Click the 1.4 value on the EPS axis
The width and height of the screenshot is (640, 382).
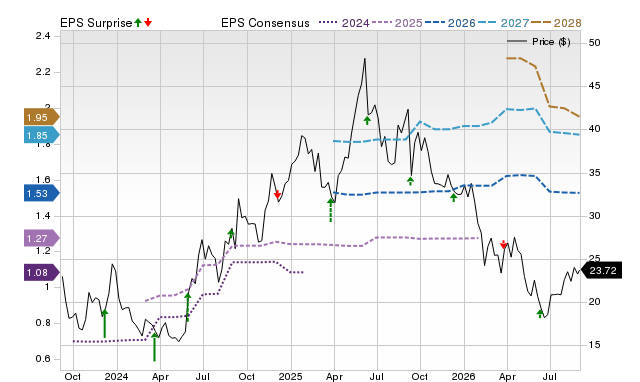tap(43, 215)
